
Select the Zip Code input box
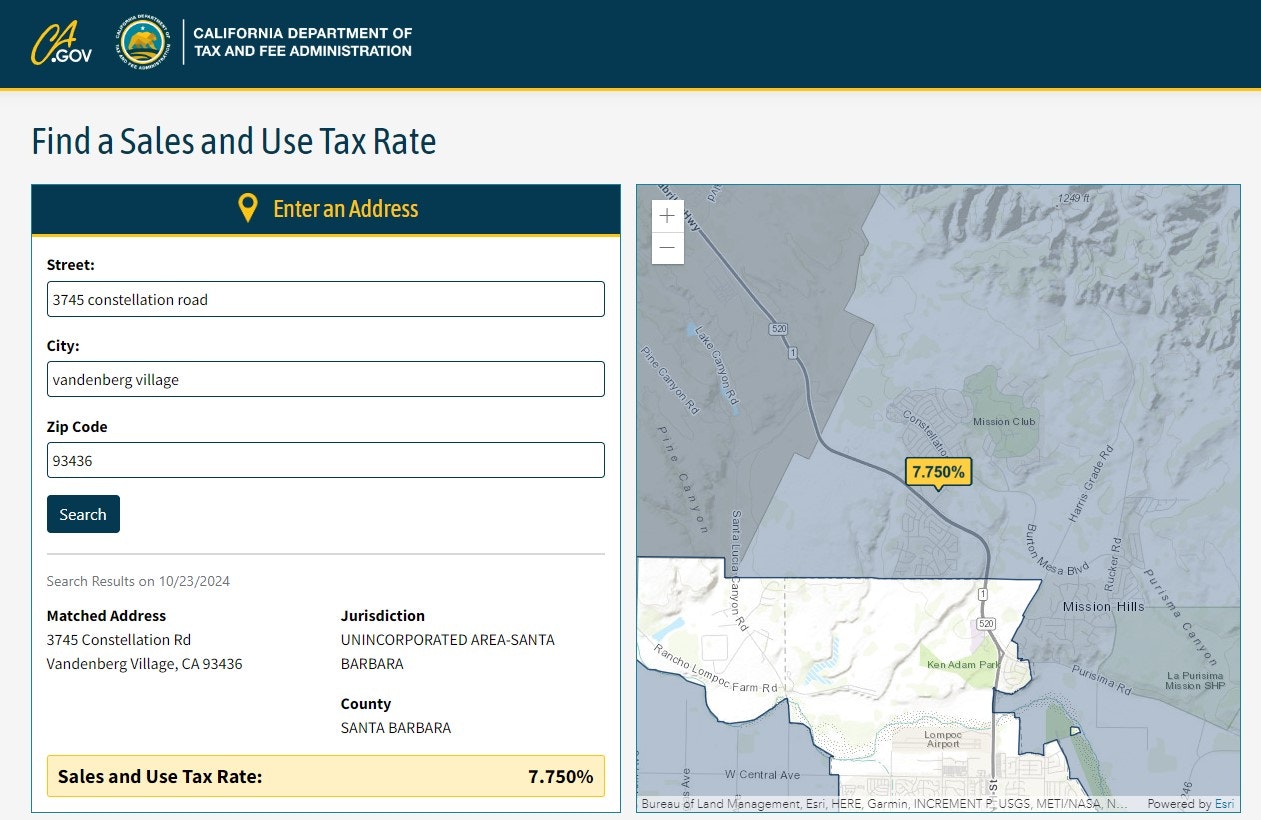pos(325,460)
